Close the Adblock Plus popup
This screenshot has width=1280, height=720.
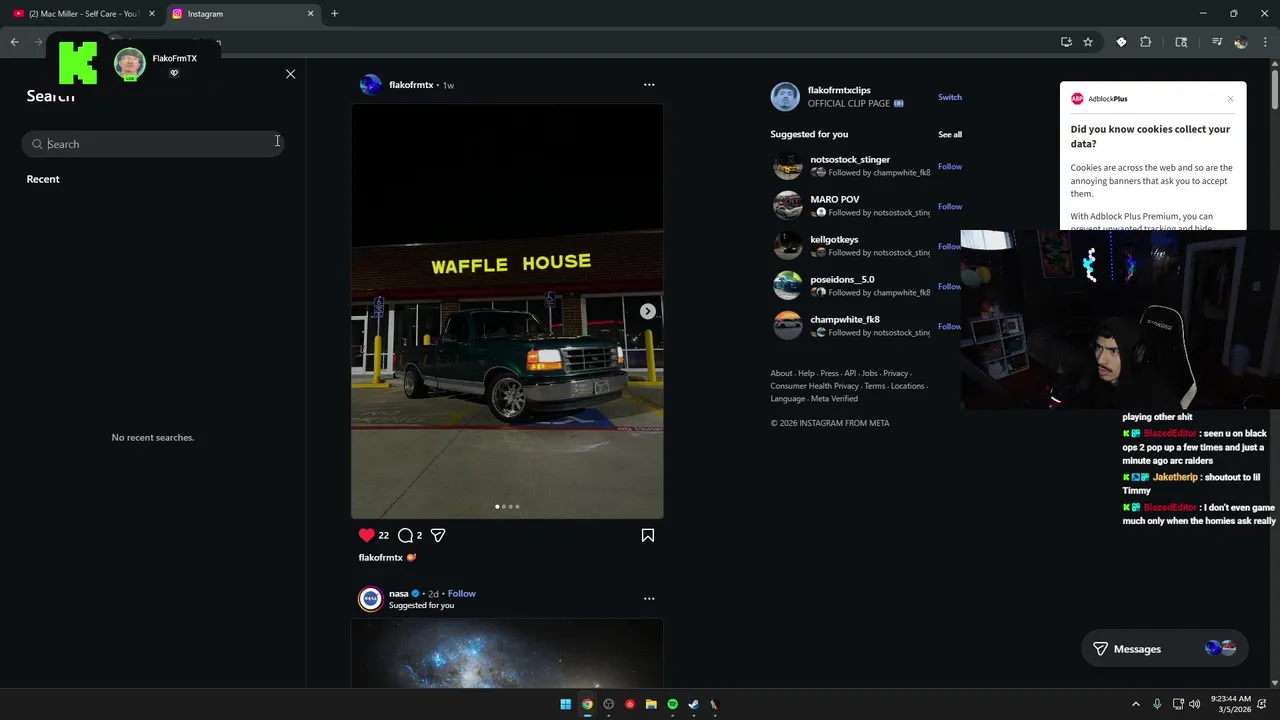1230,99
